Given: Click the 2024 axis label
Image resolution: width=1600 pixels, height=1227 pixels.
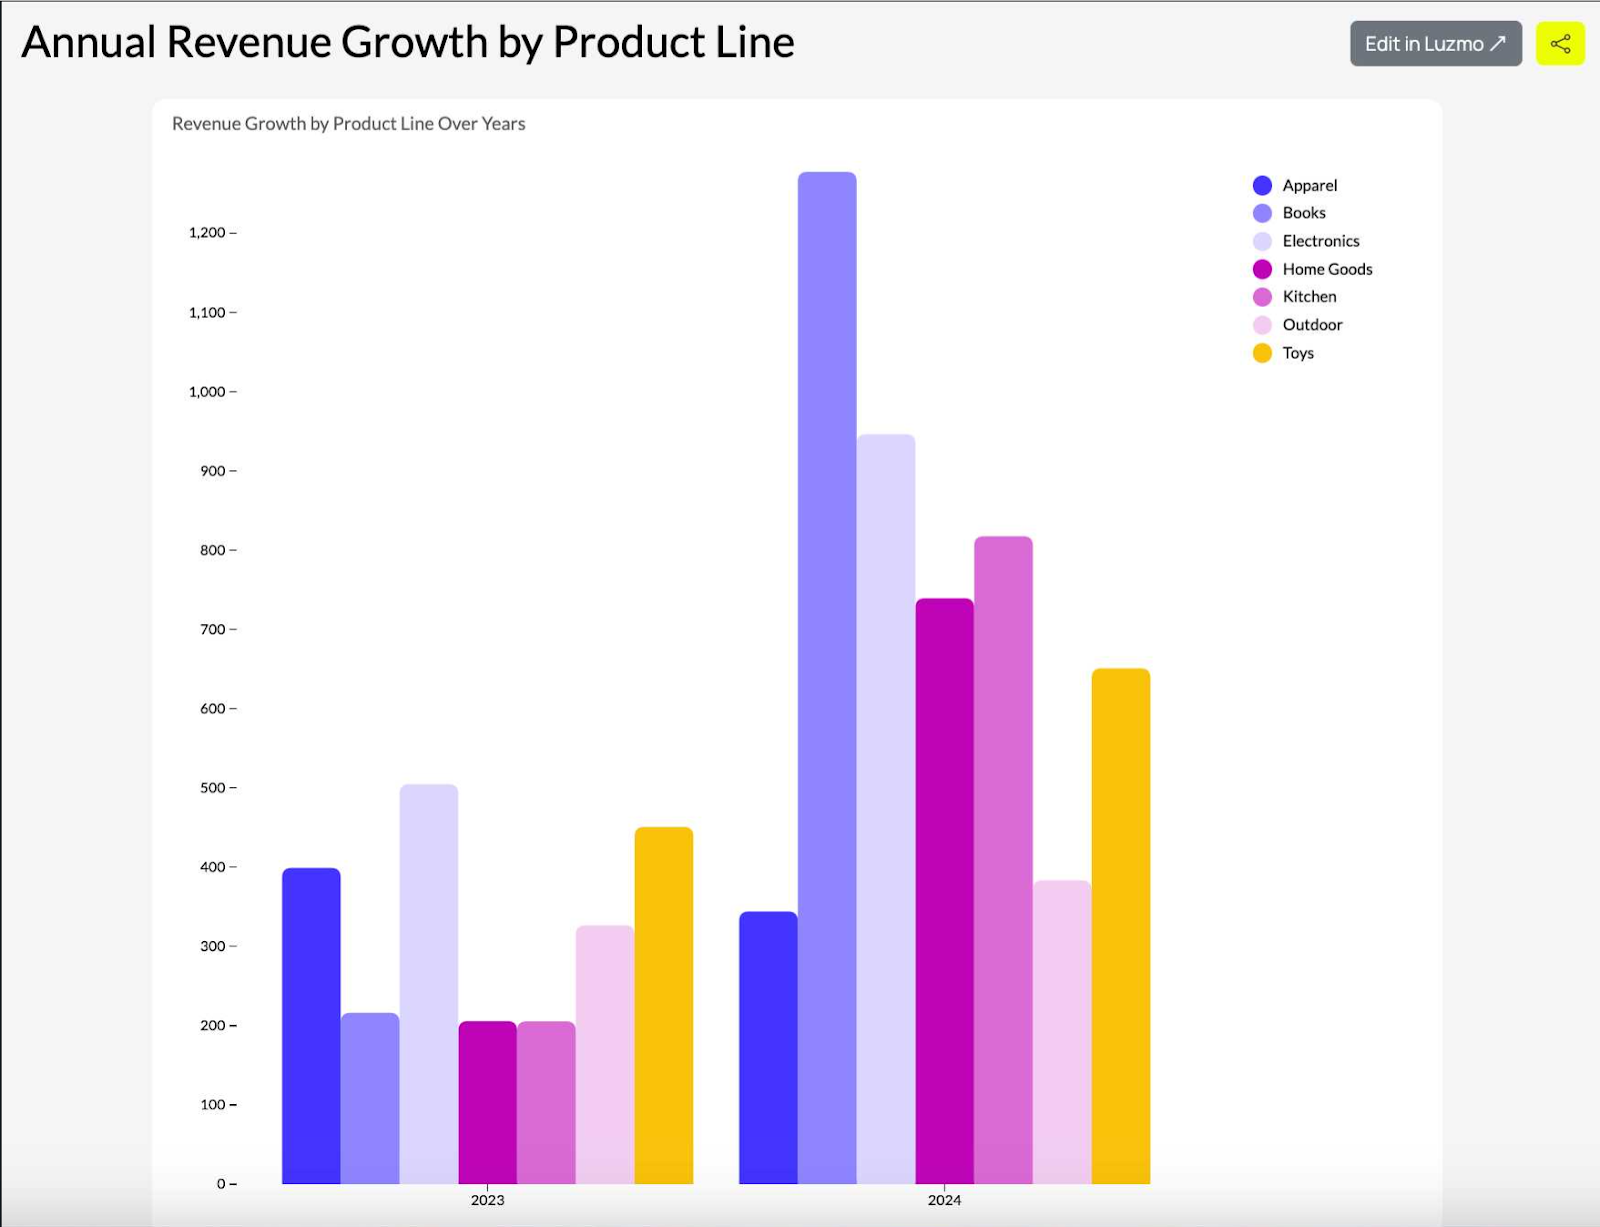Looking at the screenshot, I should (944, 1201).
